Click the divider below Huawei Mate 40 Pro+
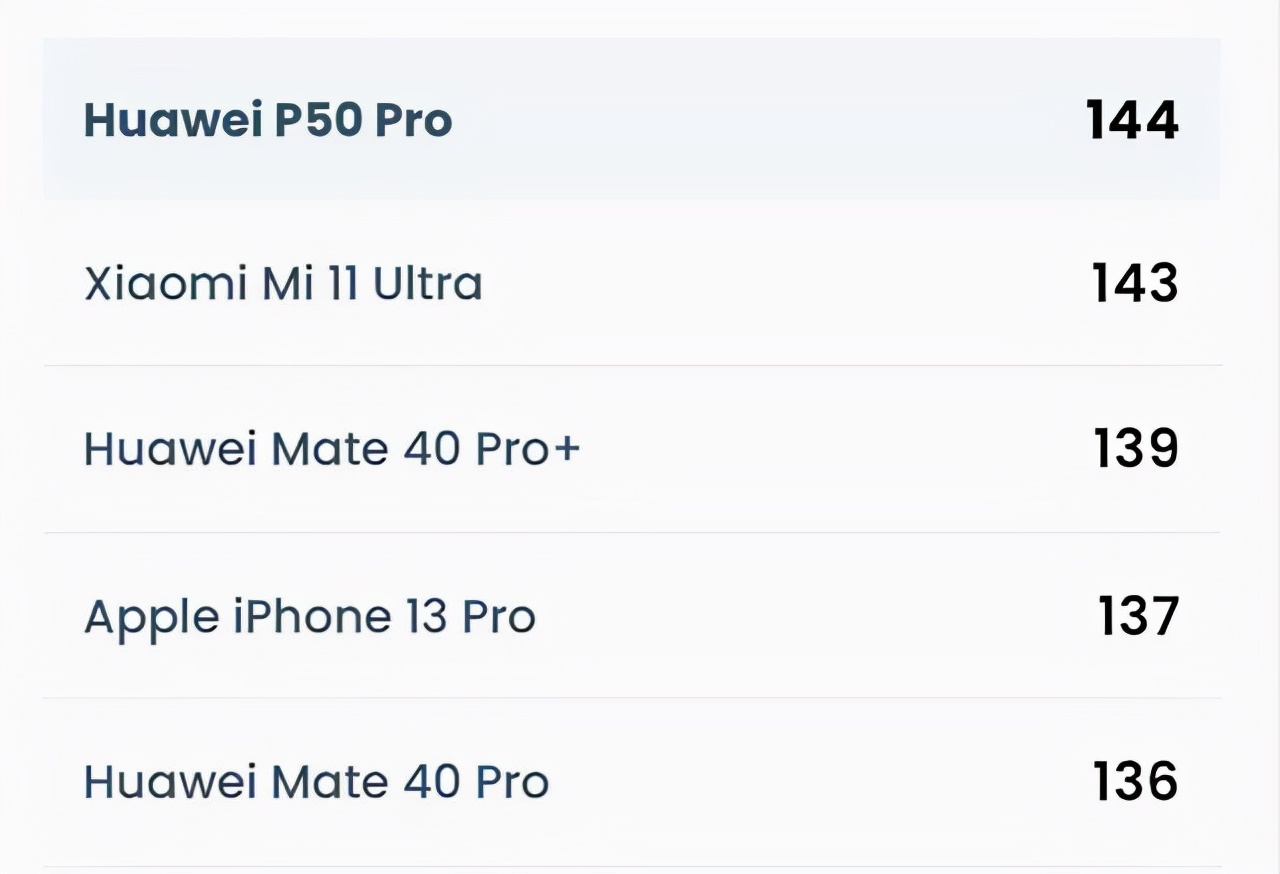 click(x=632, y=532)
